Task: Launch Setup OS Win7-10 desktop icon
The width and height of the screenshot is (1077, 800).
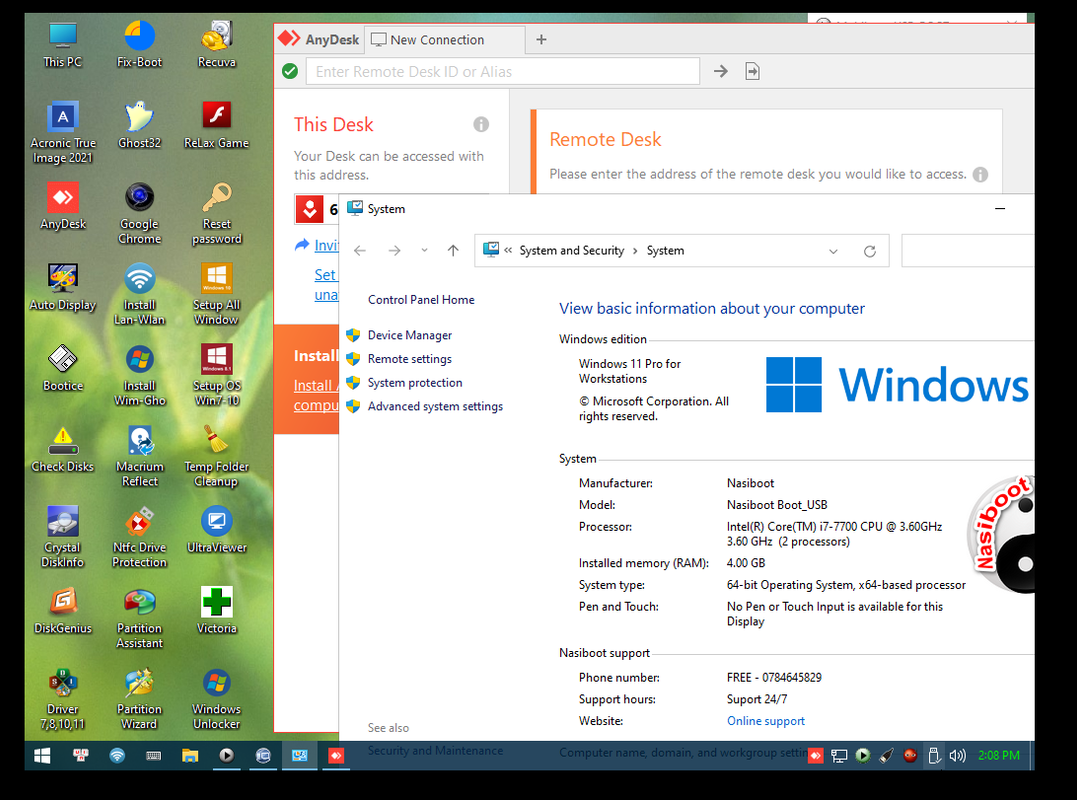Action: pos(216,376)
